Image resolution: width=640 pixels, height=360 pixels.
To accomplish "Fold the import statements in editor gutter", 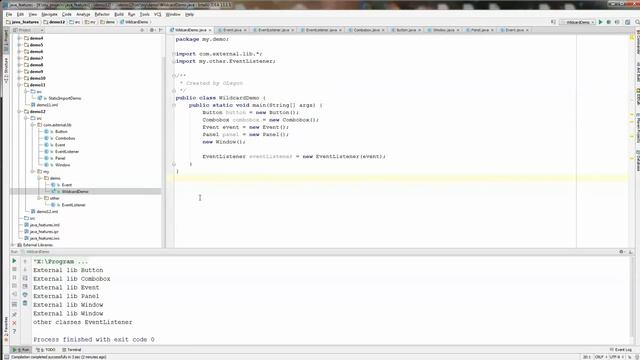I will 174,54.
